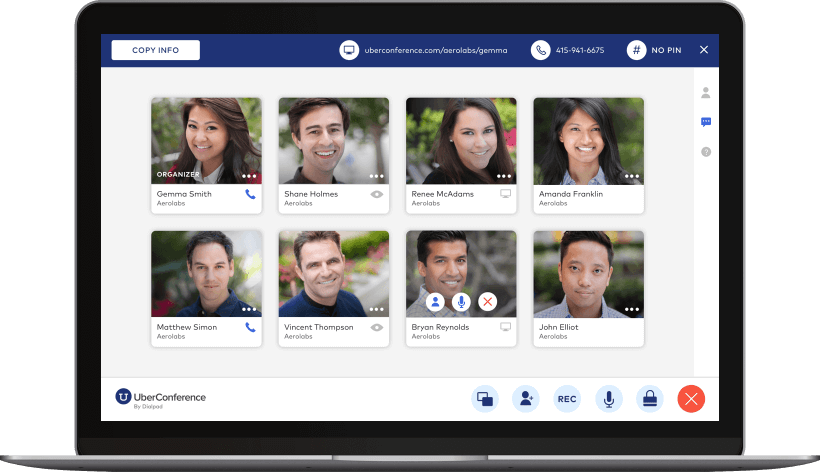Open more options on John Elliot card

[632, 309]
